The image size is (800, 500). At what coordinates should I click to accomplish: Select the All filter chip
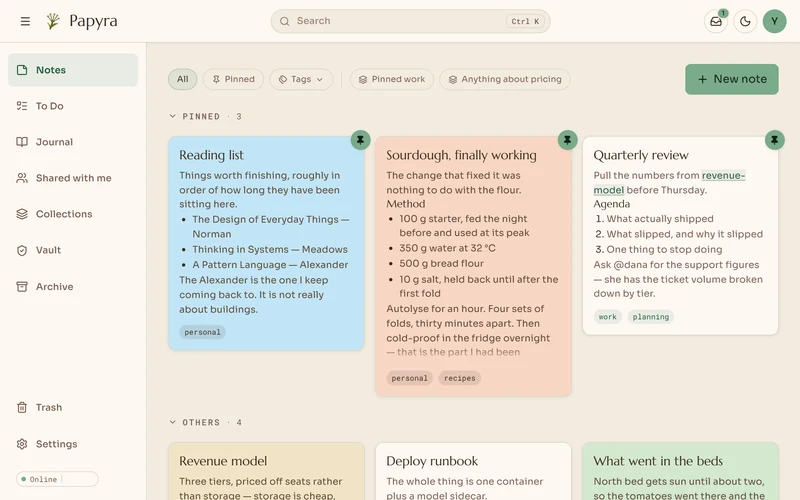[x=183, y=80]
